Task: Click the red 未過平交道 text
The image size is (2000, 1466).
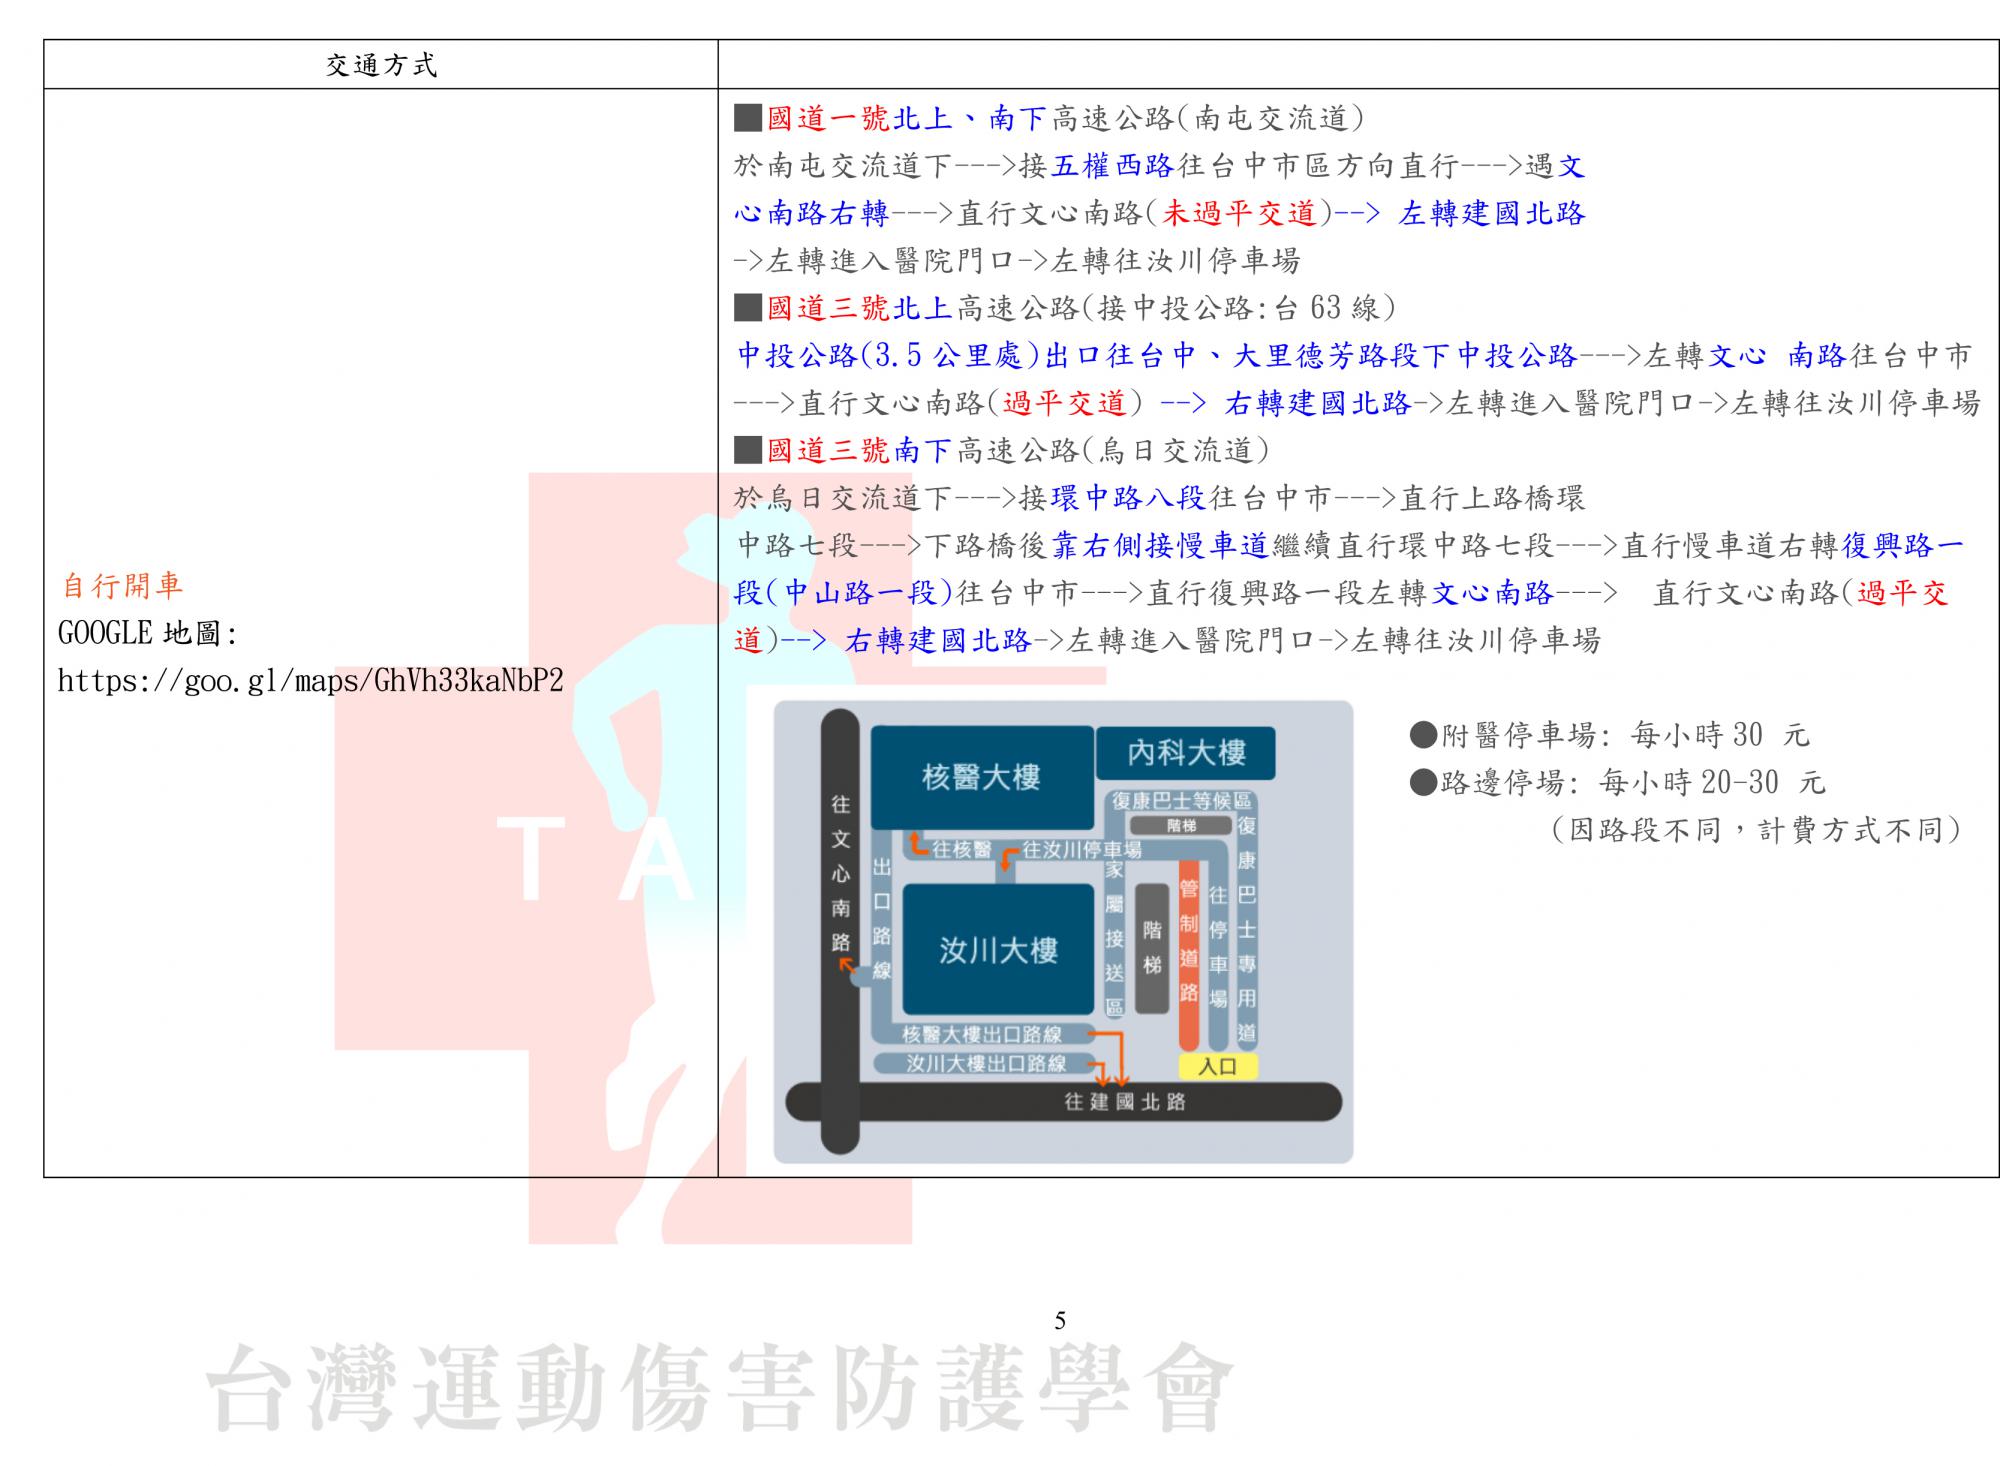Action: point(1239,214)
